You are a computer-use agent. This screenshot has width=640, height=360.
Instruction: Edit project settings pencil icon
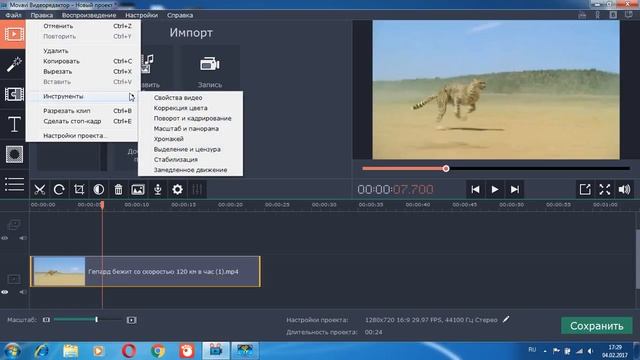point(506,319)
